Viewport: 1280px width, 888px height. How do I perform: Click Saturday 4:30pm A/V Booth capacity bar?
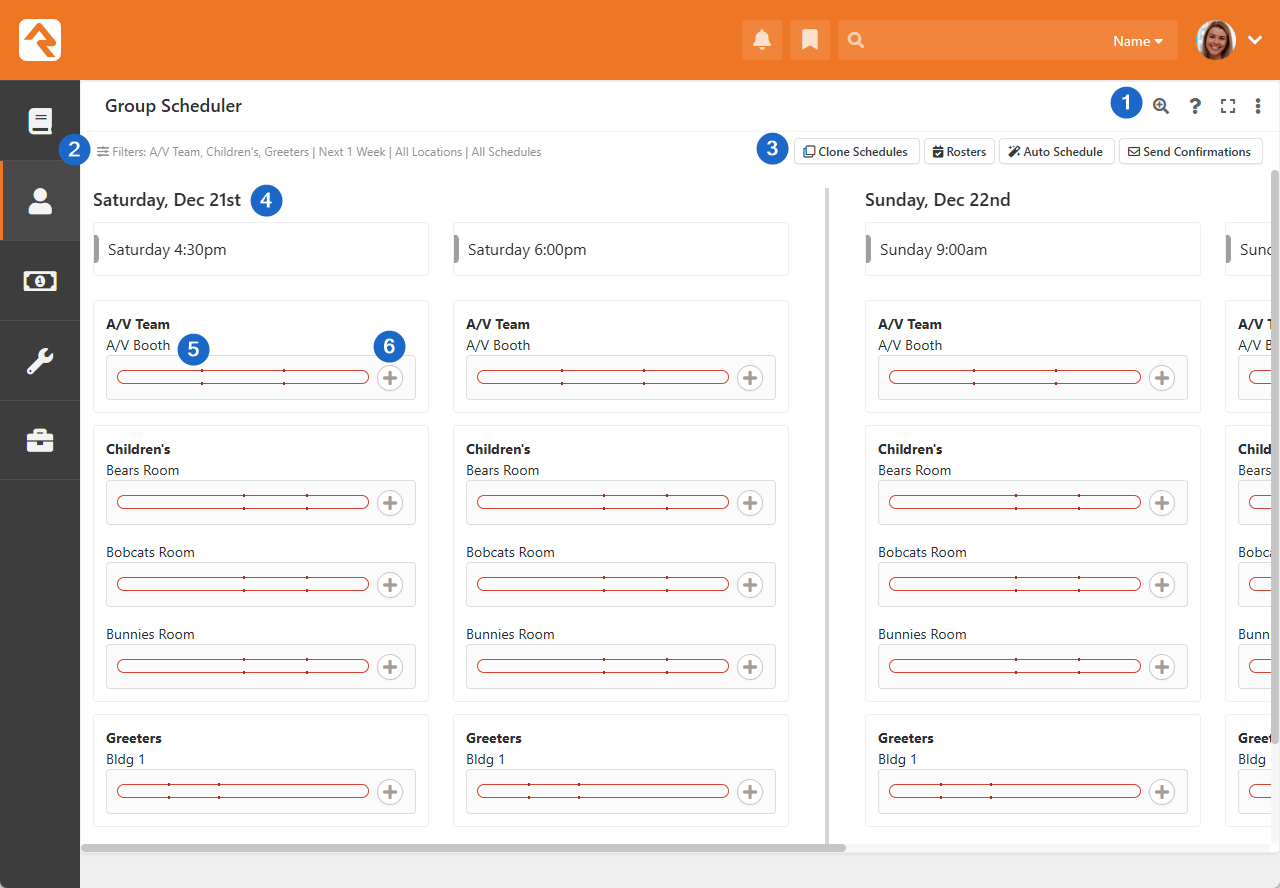(x=243, y=377)
